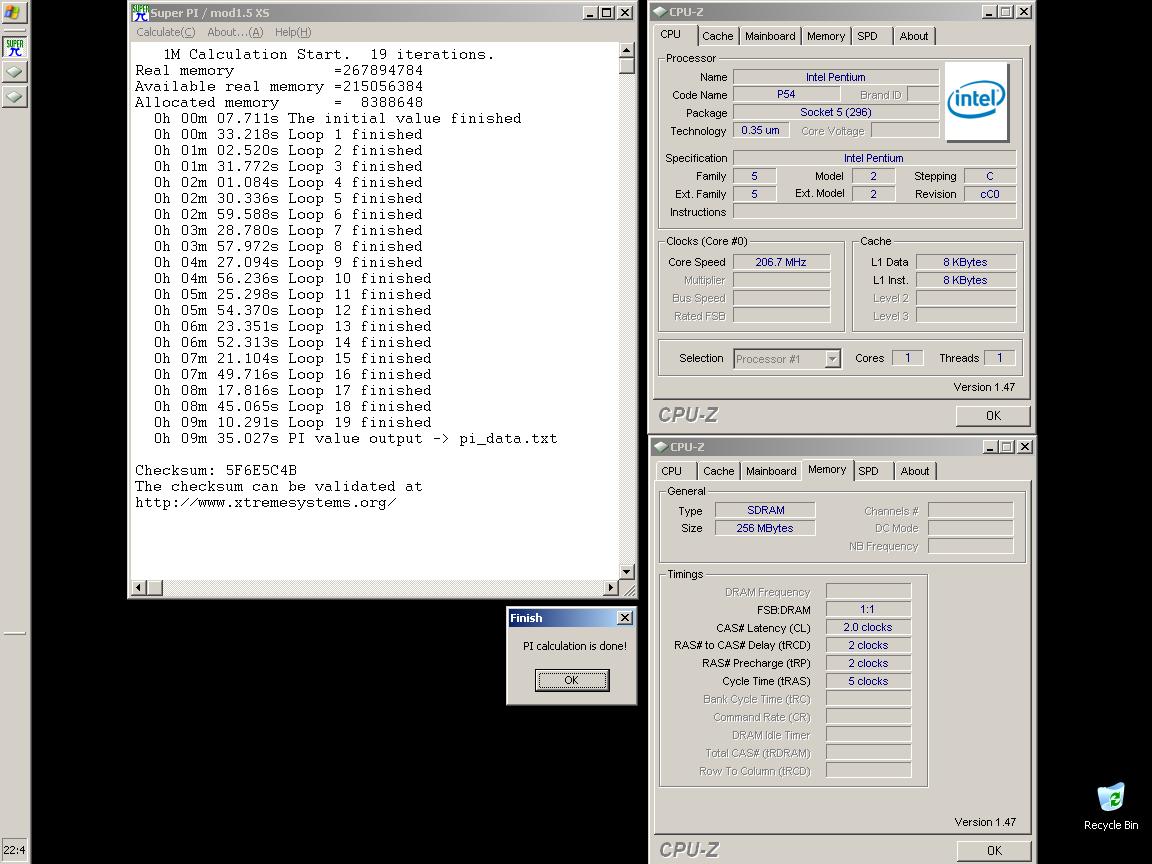Click the Code Name P54 field
The height and width of the screenshot is (864, 1152).
tap(786, 94)
